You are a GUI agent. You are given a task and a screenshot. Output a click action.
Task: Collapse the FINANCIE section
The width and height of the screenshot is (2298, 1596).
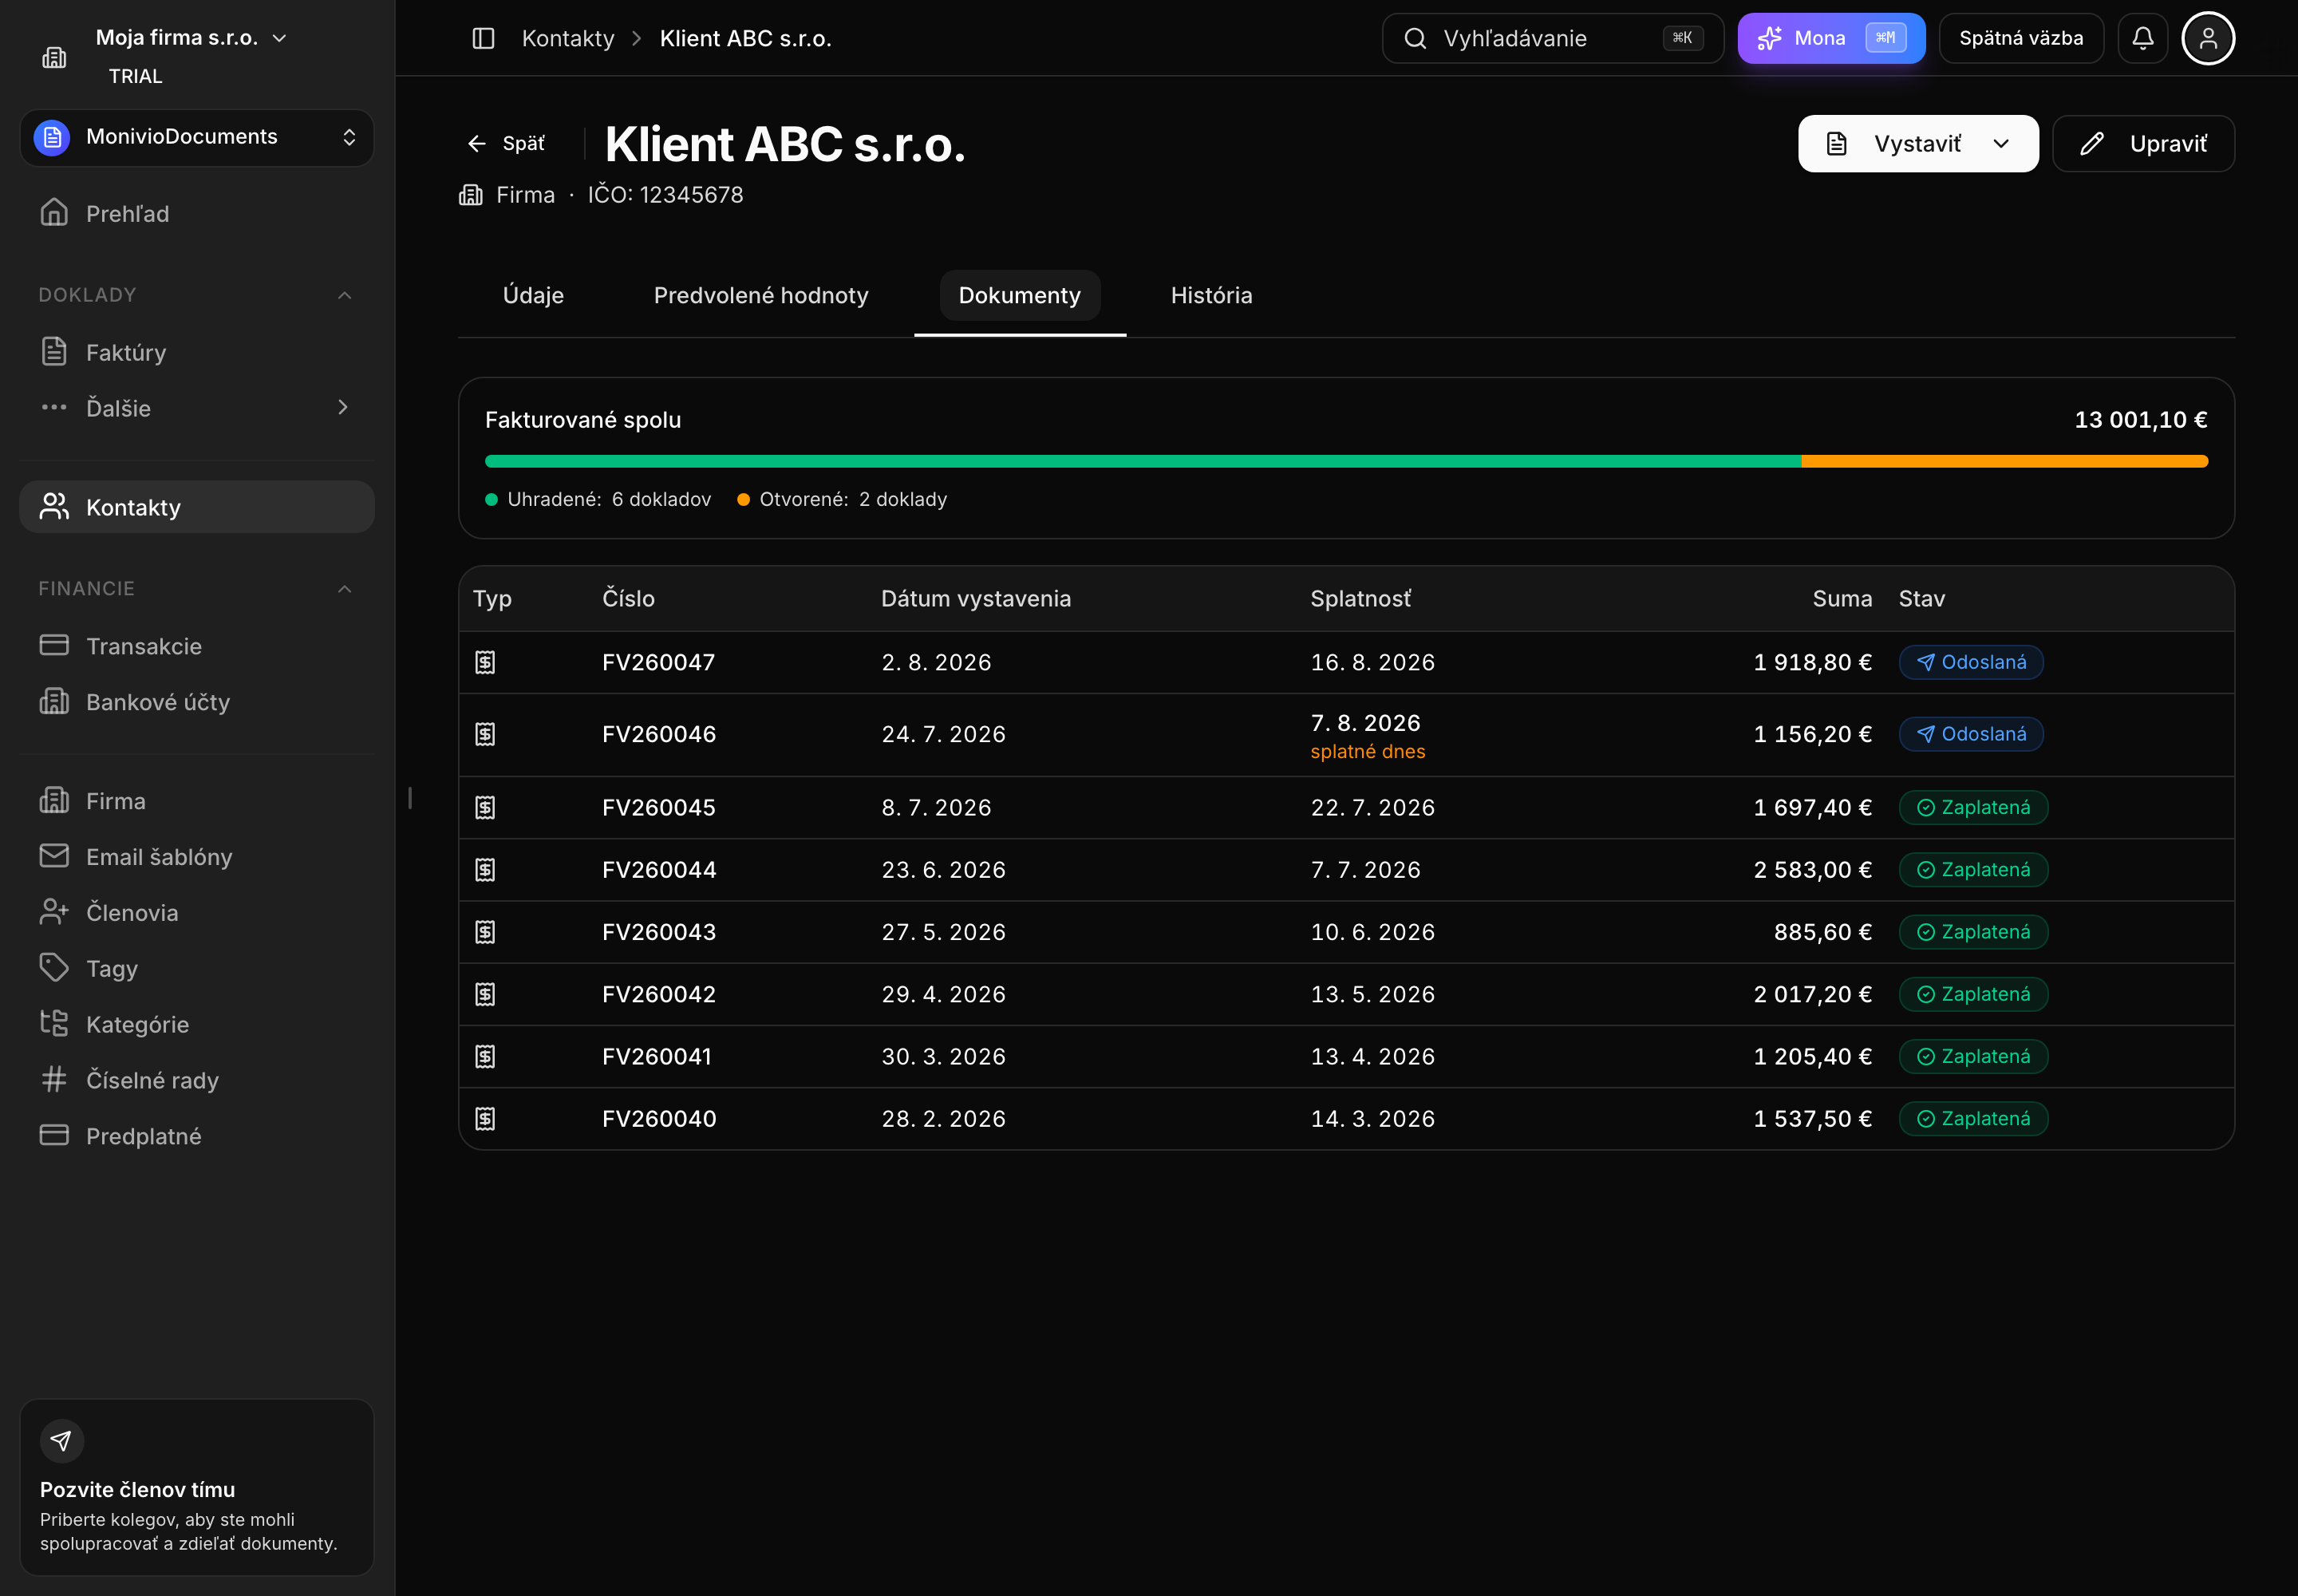click(344, 589)
